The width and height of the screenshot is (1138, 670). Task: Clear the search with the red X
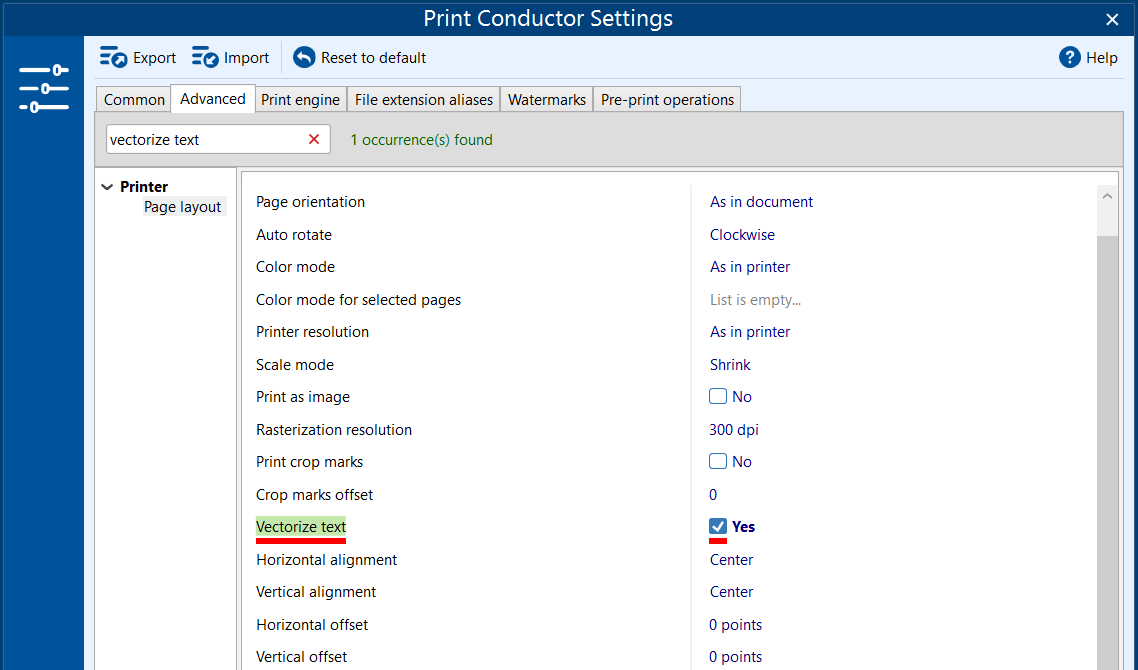point(314,140)
